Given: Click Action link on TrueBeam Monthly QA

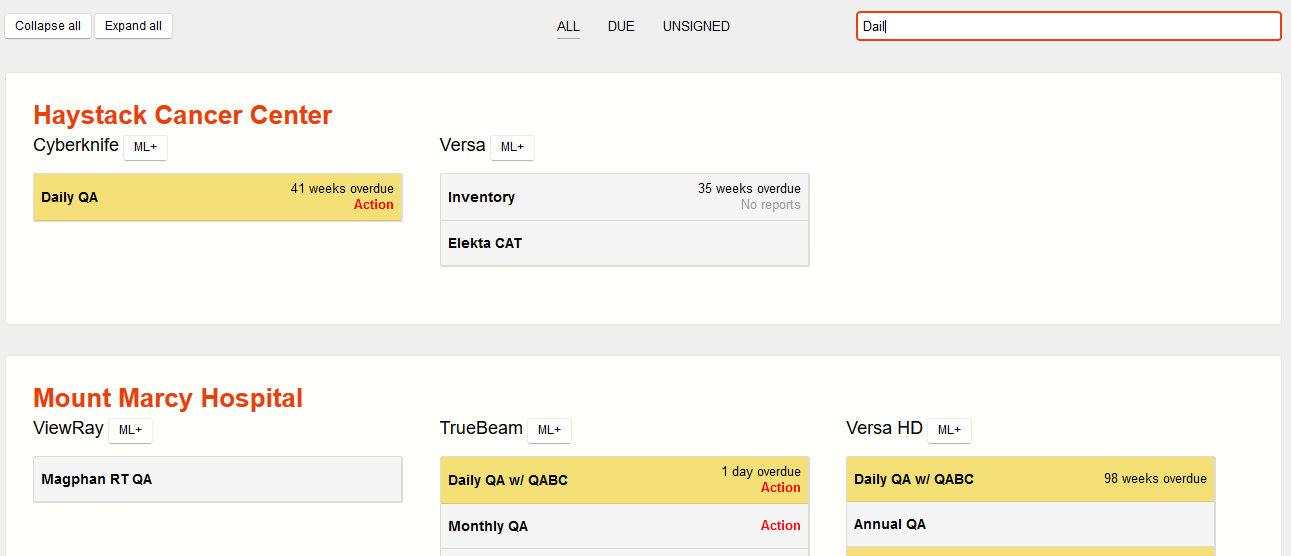Looking at the screenshot, I should coord(780,526).
